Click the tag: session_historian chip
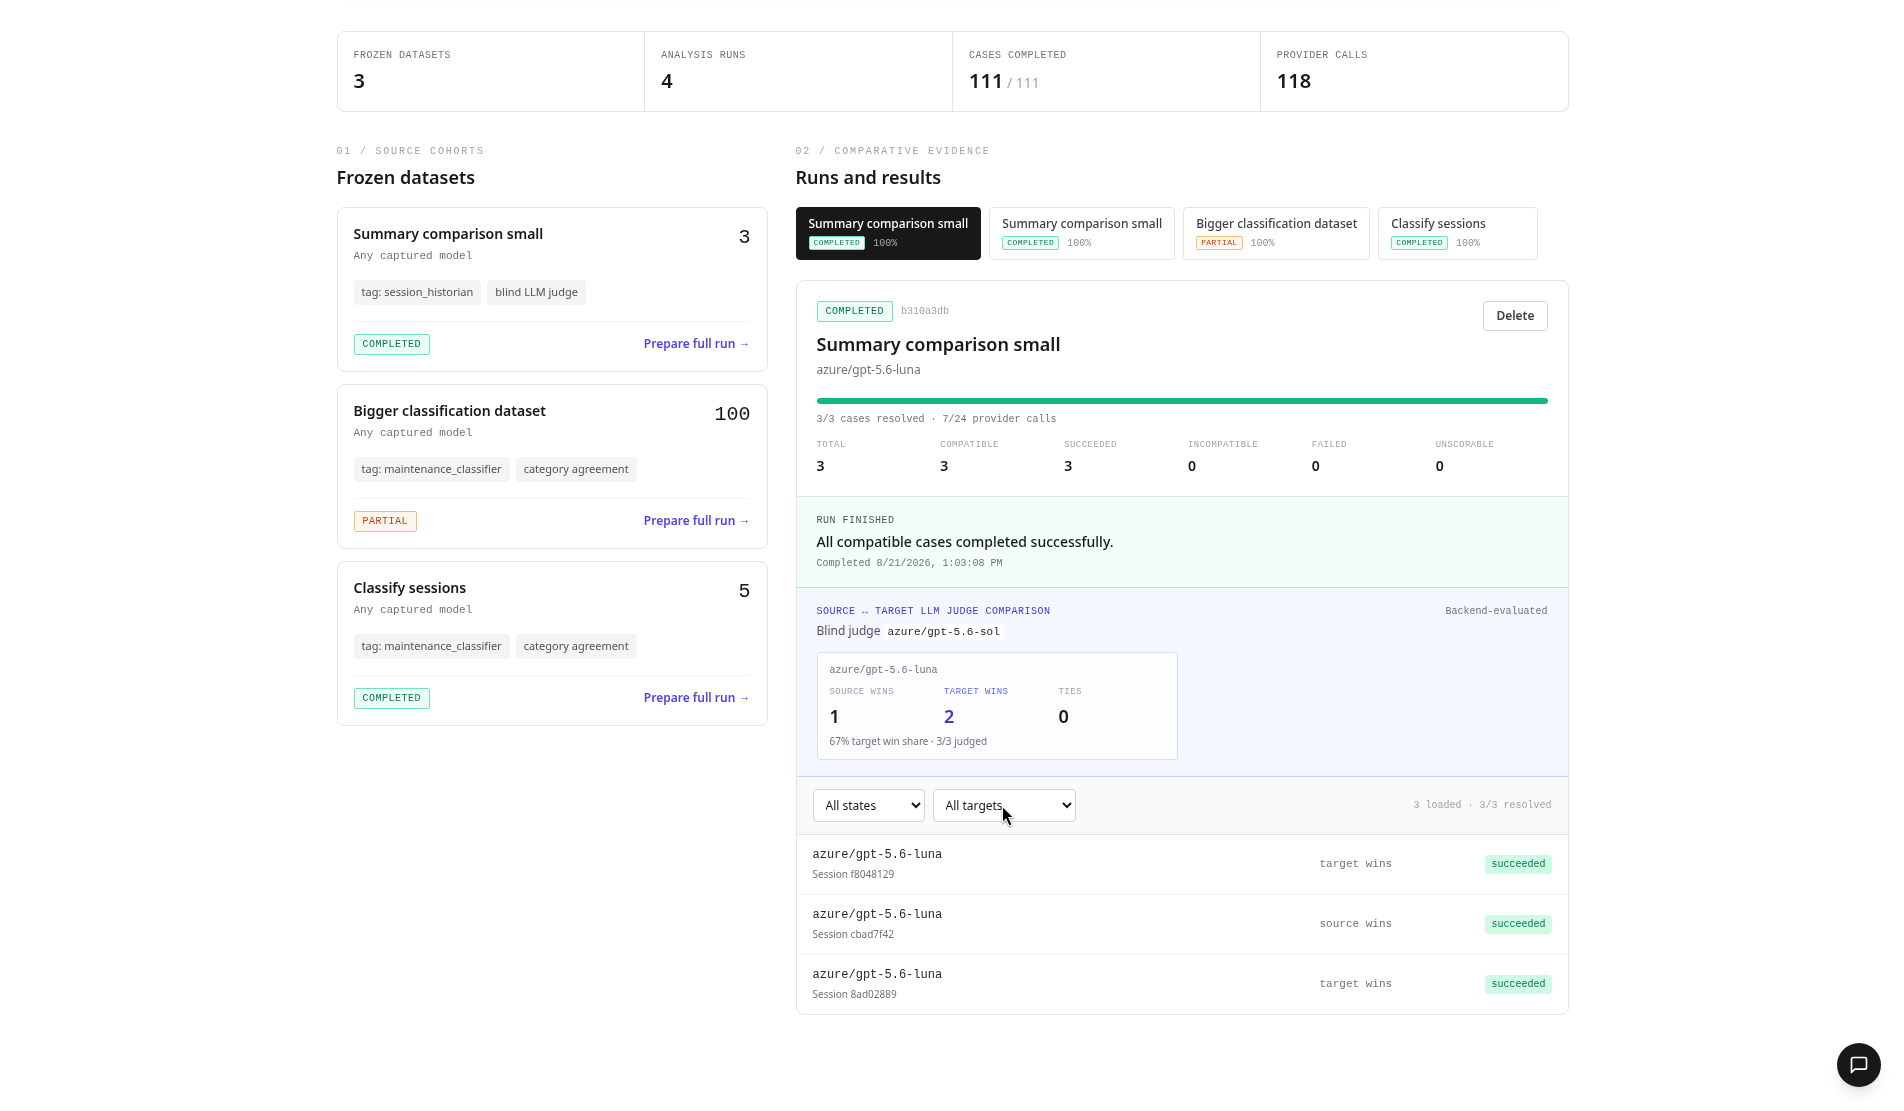This screenshot has width=1904, height=1111. click(417, 292)
